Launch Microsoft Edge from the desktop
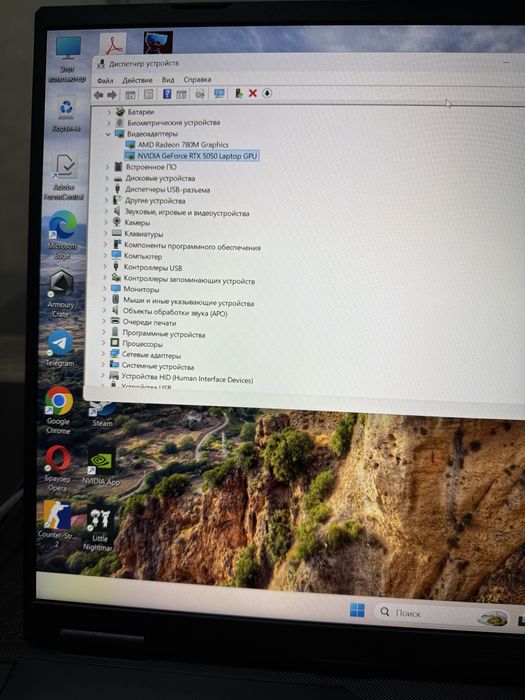Image resolution: width=525 pixels, height=700 pixels. tap(62, 234)
